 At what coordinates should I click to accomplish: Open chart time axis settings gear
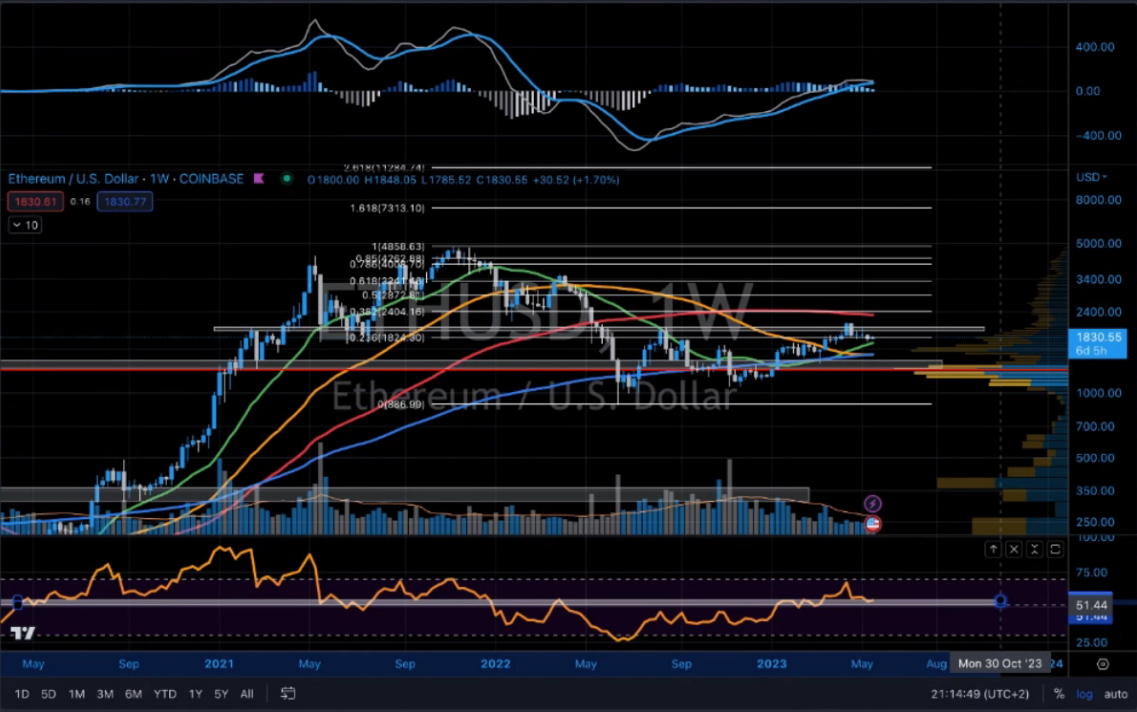1102,663
